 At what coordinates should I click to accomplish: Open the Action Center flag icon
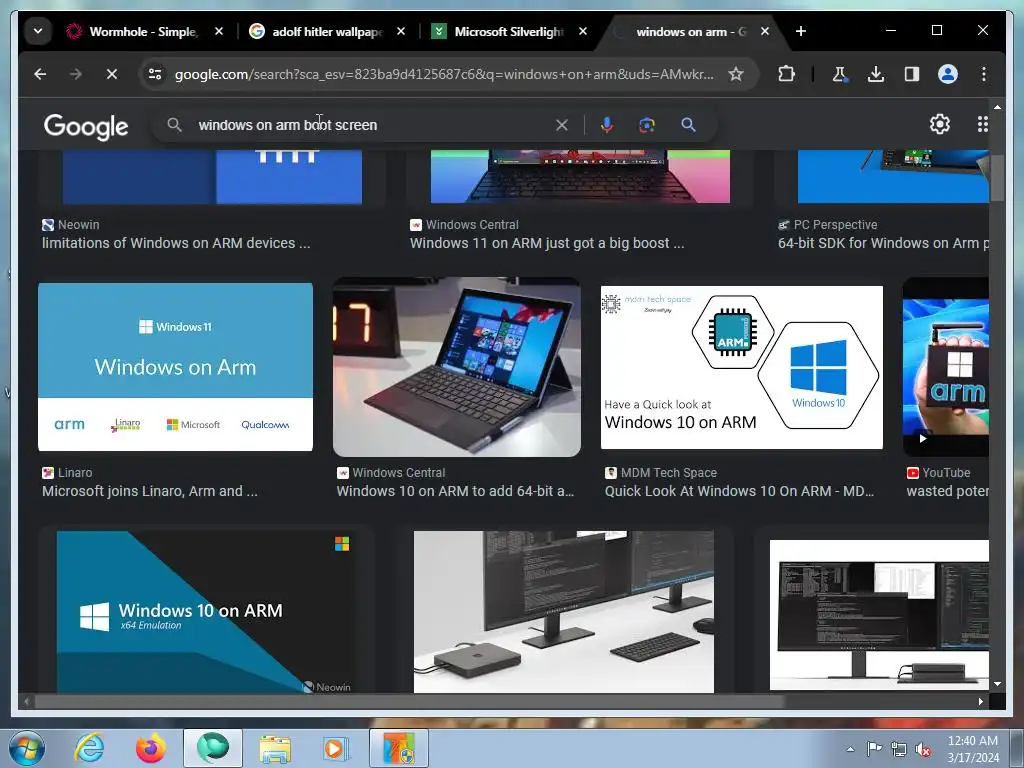point(874,749)
